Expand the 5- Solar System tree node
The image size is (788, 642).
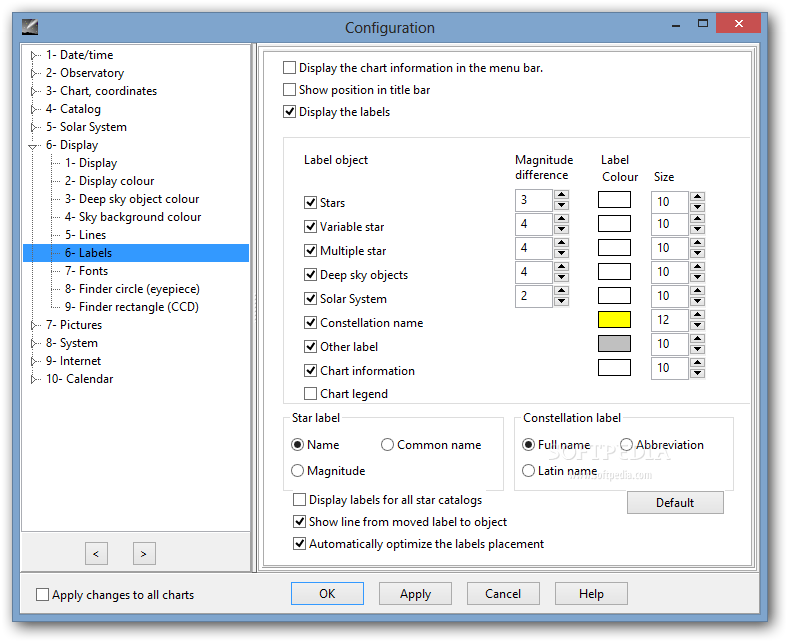(34, 127)
